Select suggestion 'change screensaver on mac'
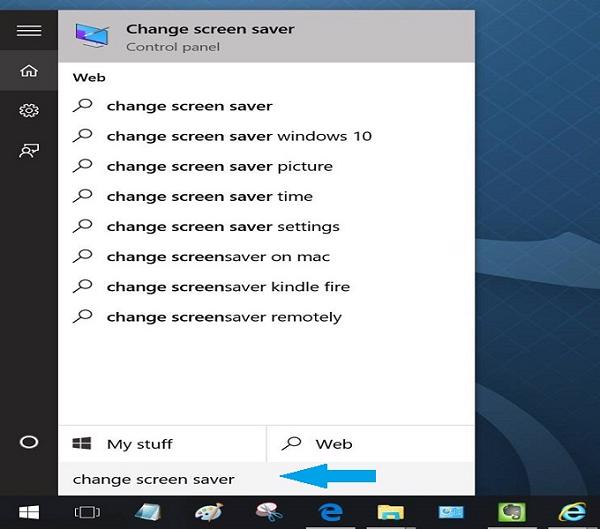The image size is (600, 529). [x=266, y=257]
